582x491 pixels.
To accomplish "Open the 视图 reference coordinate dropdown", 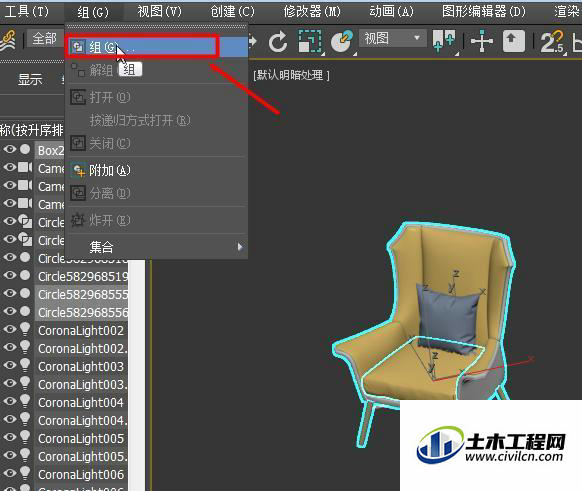I will pyautogui.click(x=392, y=38).
